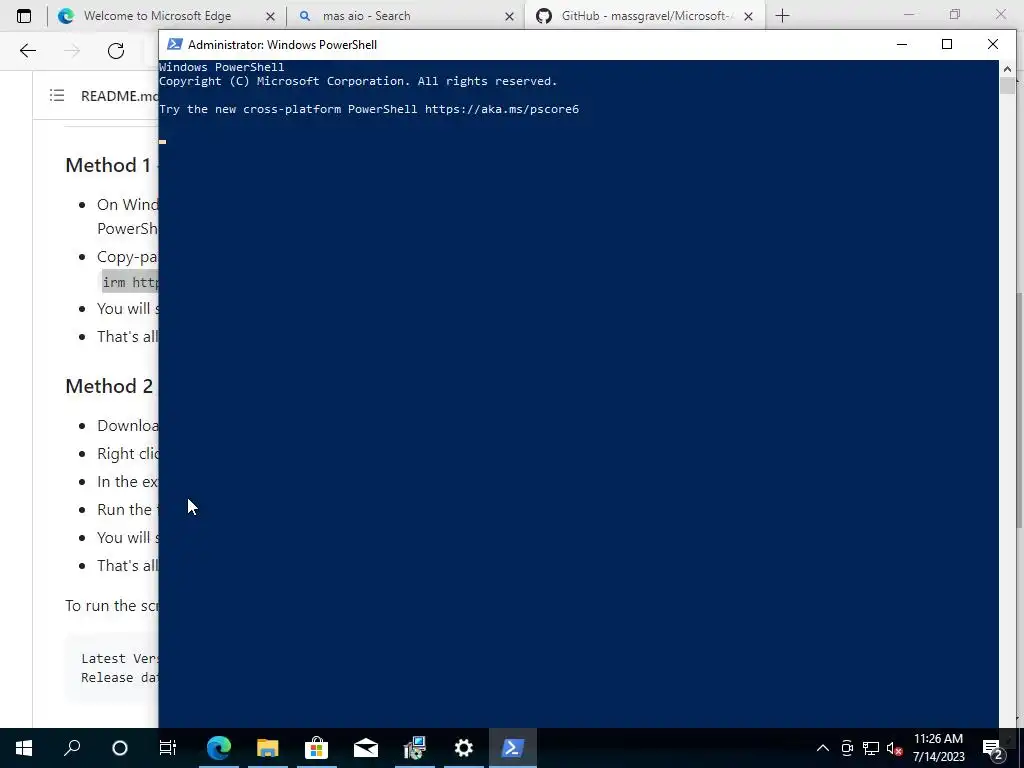Click Method 2 heading in README
This screenshot has width=1024, height=768.
109,386
